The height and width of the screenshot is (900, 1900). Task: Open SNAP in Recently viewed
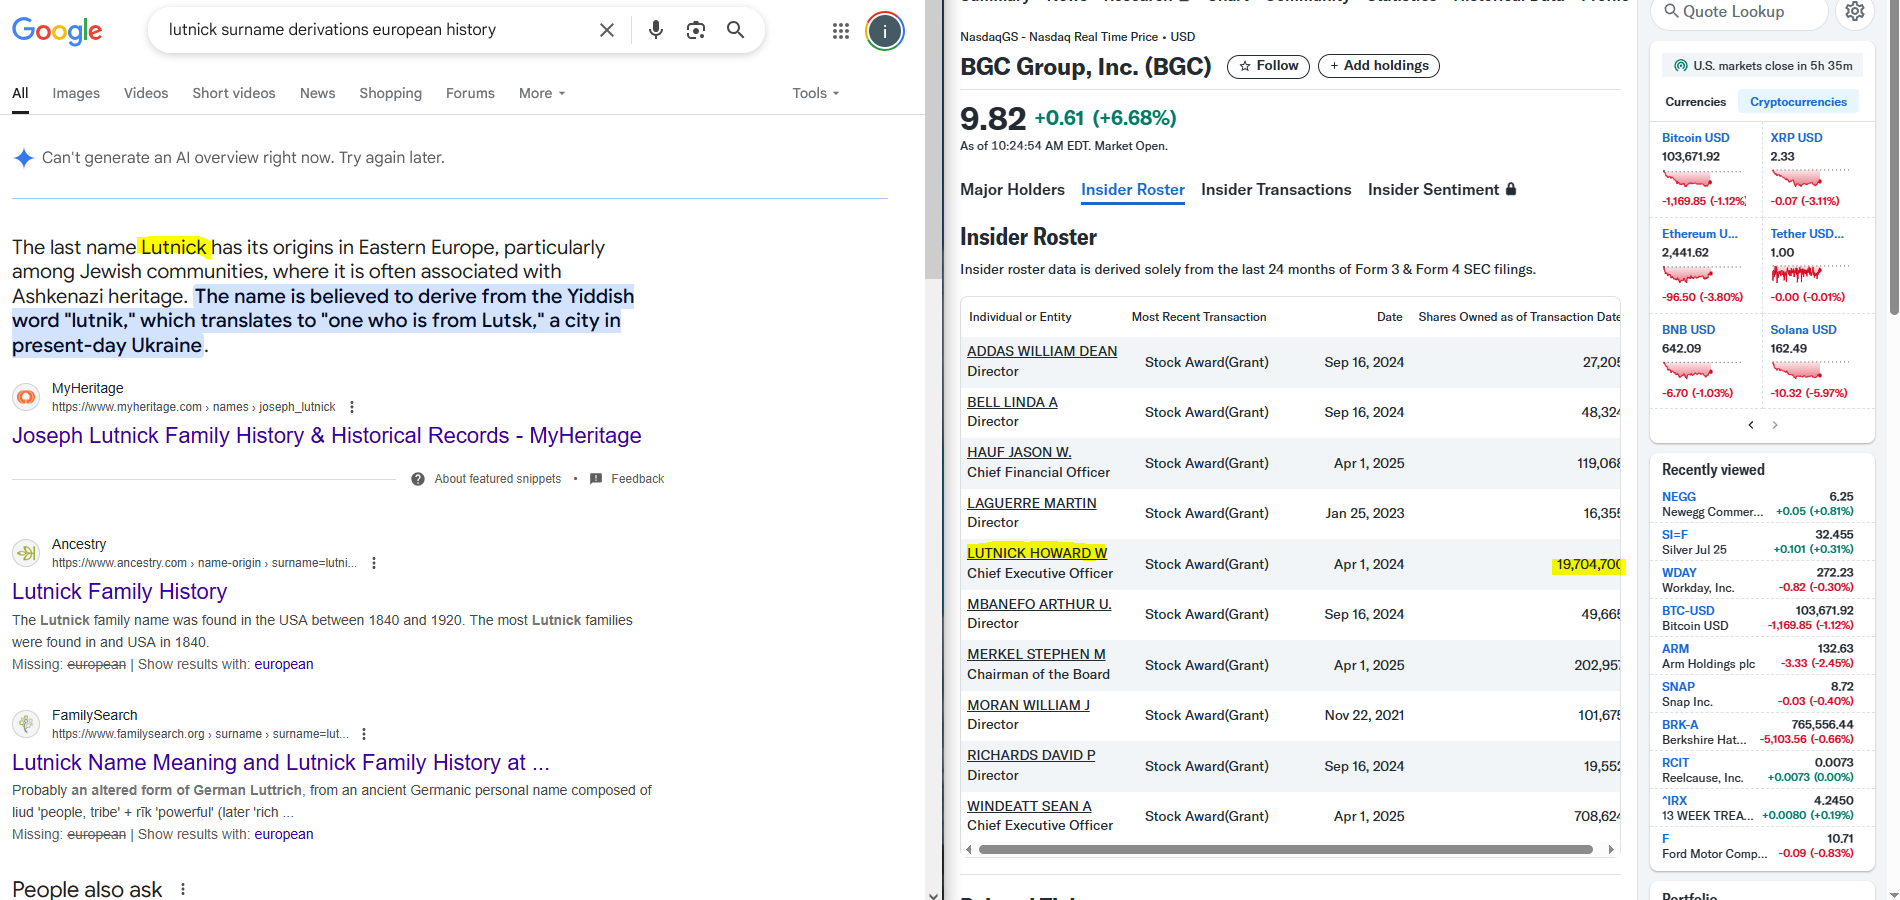1678,687
